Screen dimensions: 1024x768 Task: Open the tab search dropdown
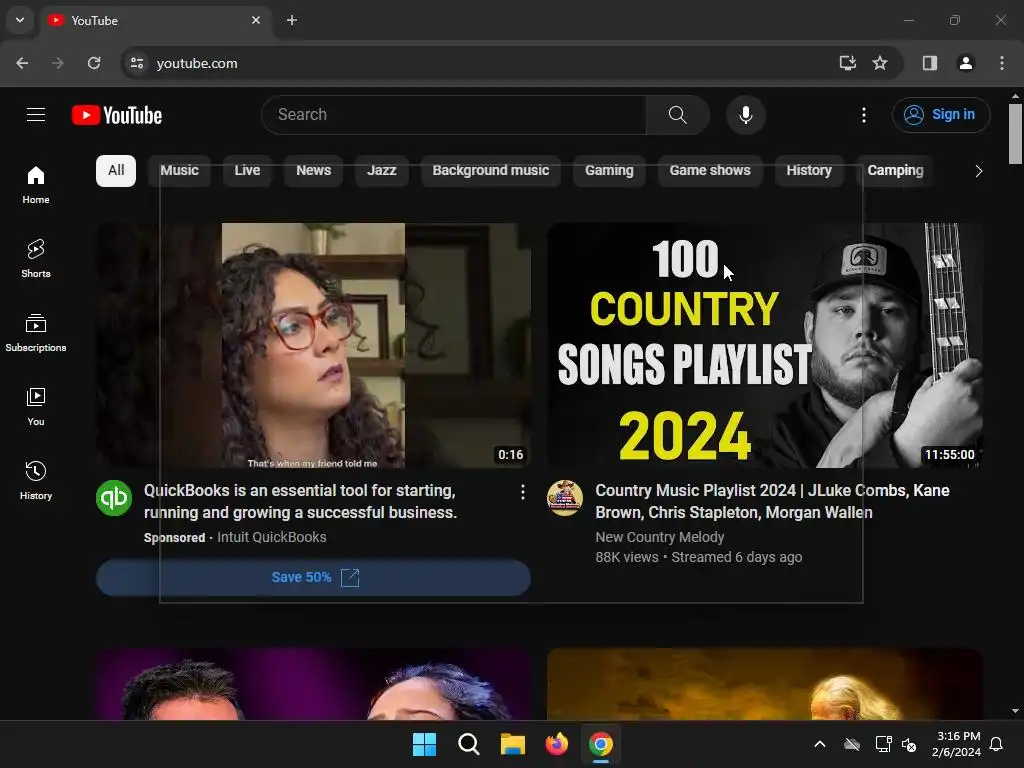pos(20,20)
